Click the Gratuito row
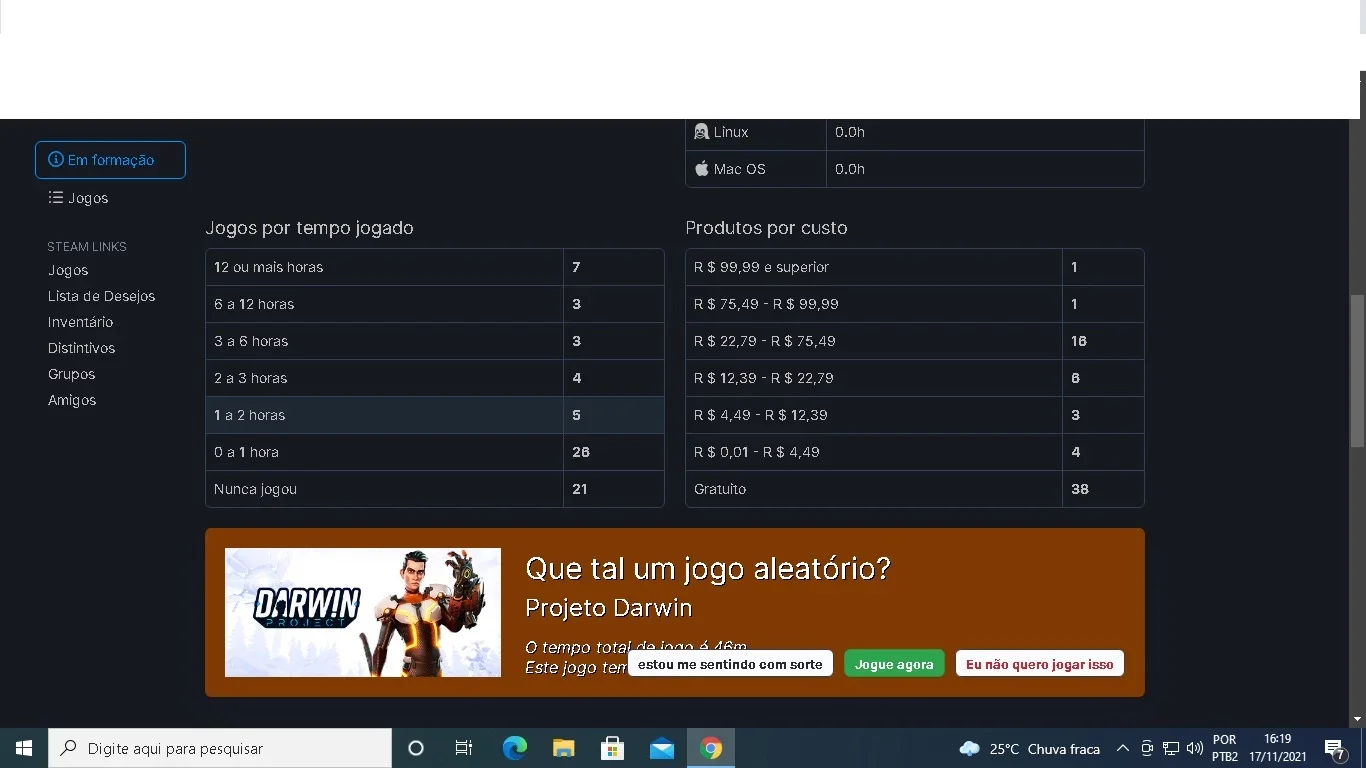Viewport: 1366px width, 768px height. [x=915, y=489]
